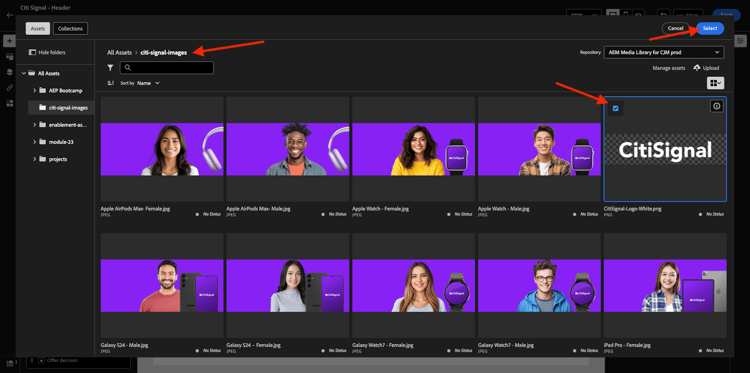The image size is (750, 373).
Task: Collapse the All Assets tree node
Action: (x=23, y=73)
